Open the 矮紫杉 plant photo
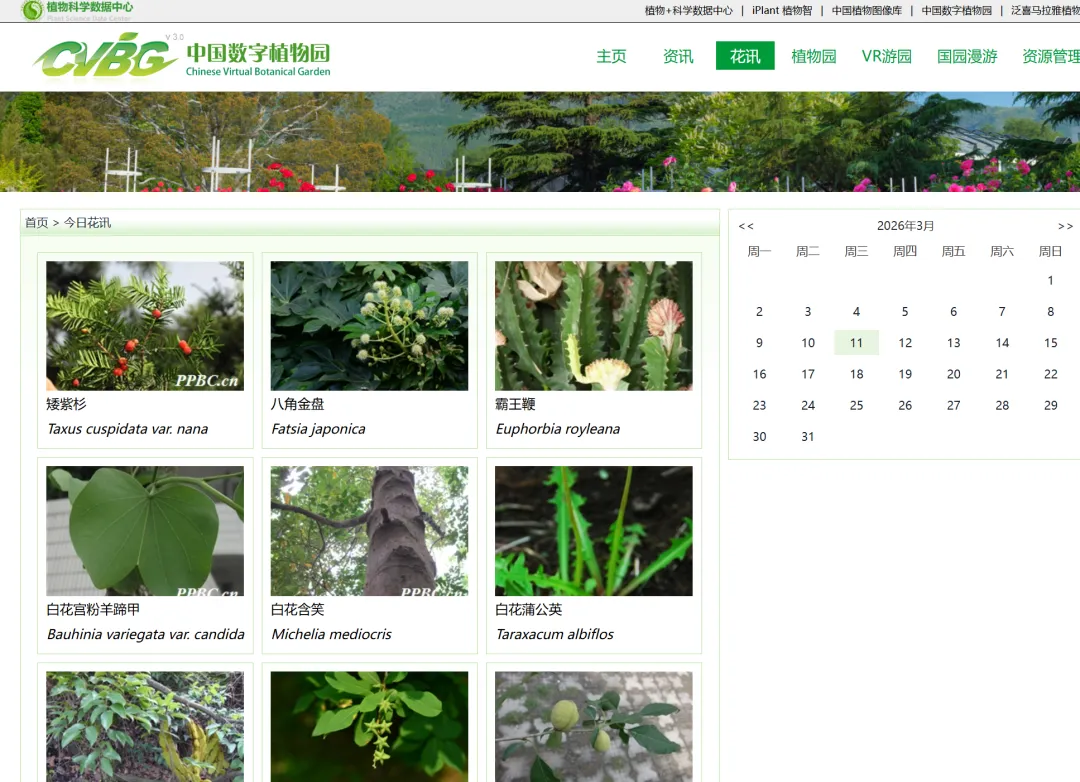Image resolution: width=1080 pixels, height=782 pixels. tap(145, 326)
